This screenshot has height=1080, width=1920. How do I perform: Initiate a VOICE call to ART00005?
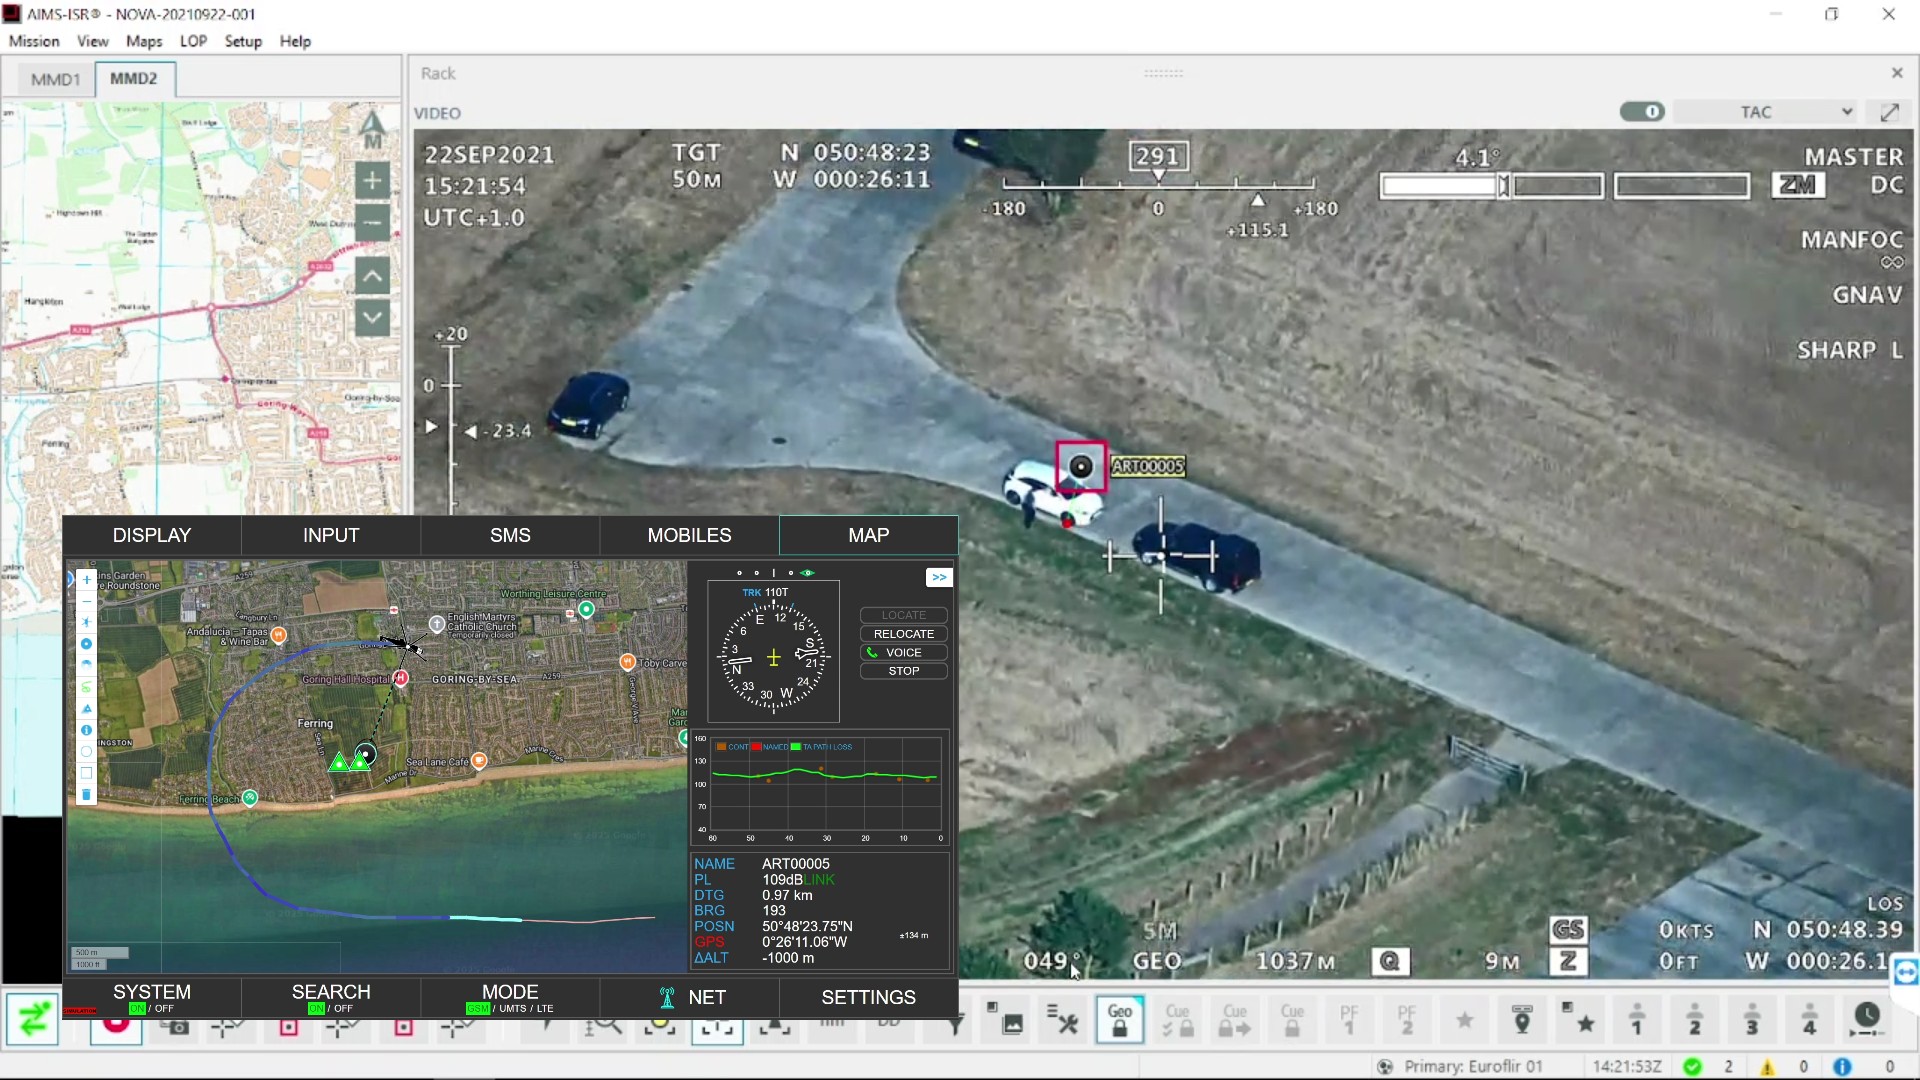point(901,652)
